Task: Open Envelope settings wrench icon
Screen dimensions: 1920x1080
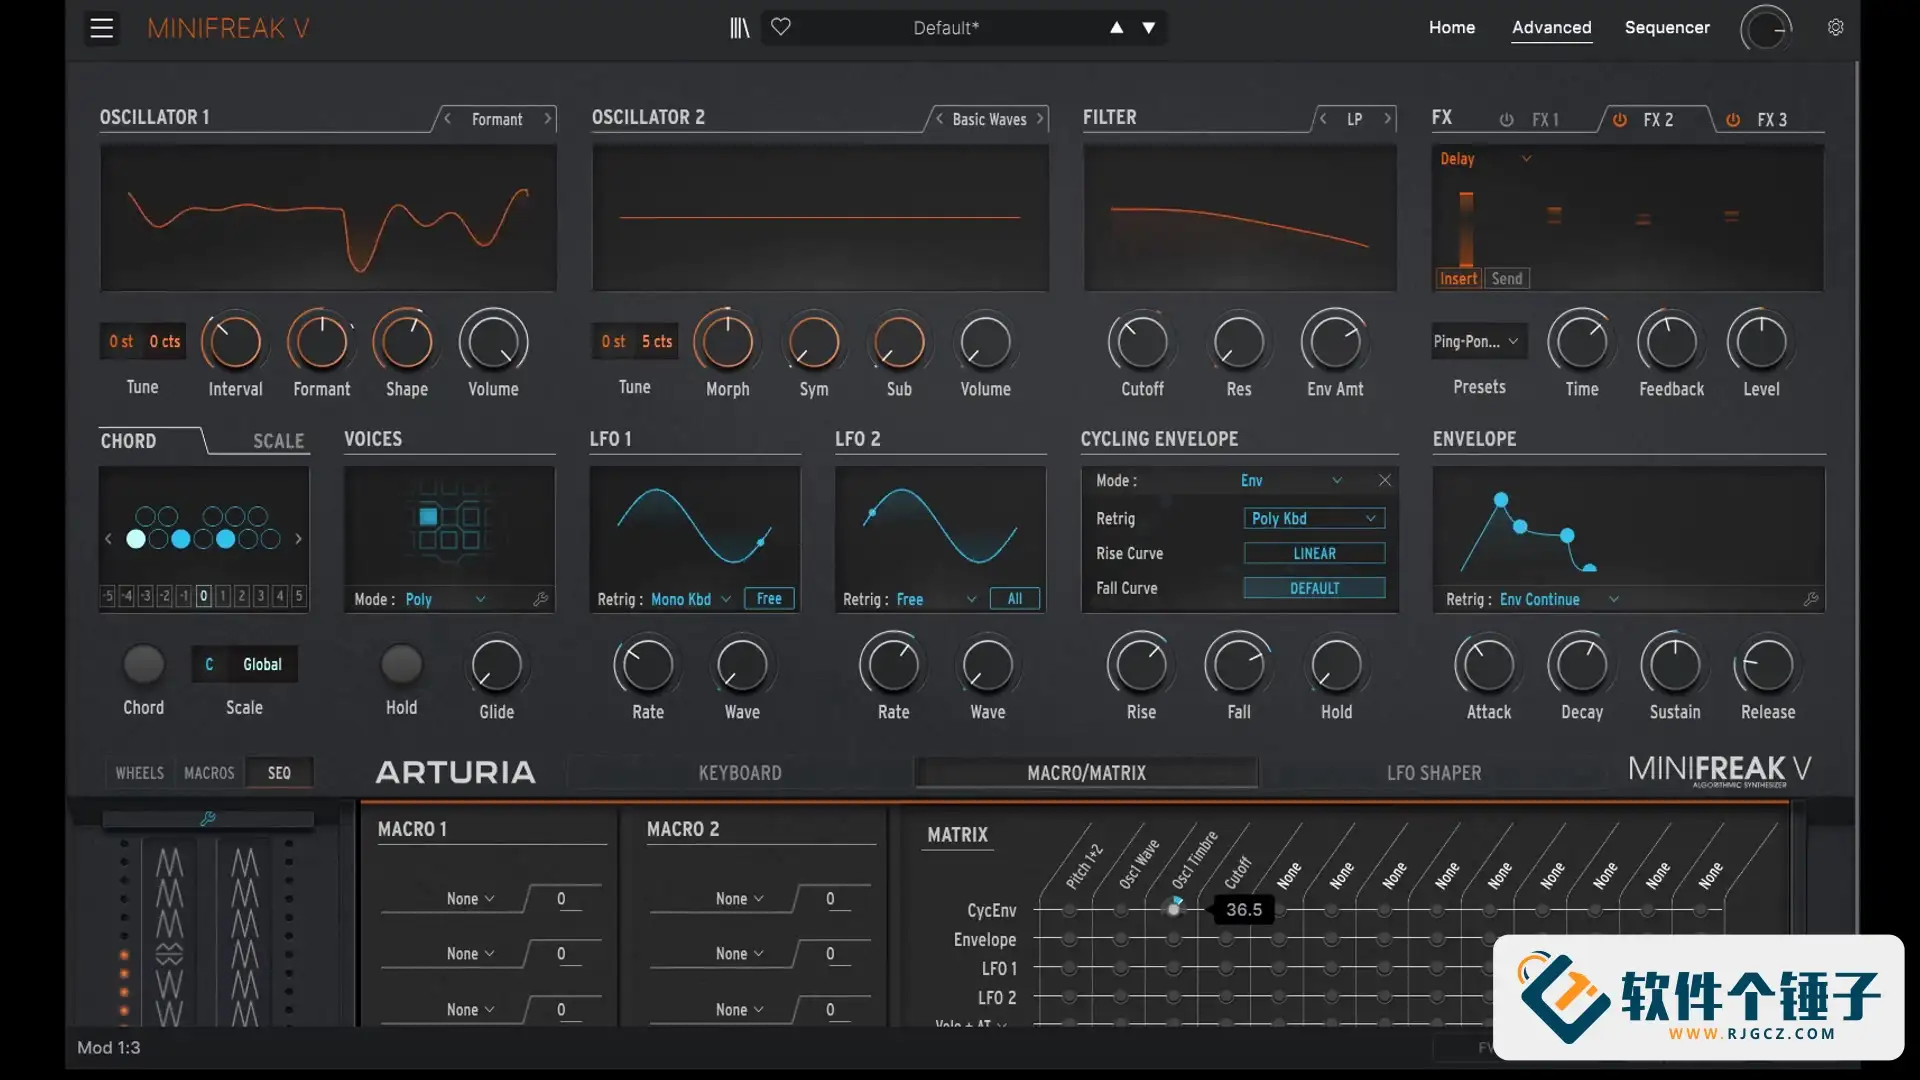Action: click(x=1811, y=599)
